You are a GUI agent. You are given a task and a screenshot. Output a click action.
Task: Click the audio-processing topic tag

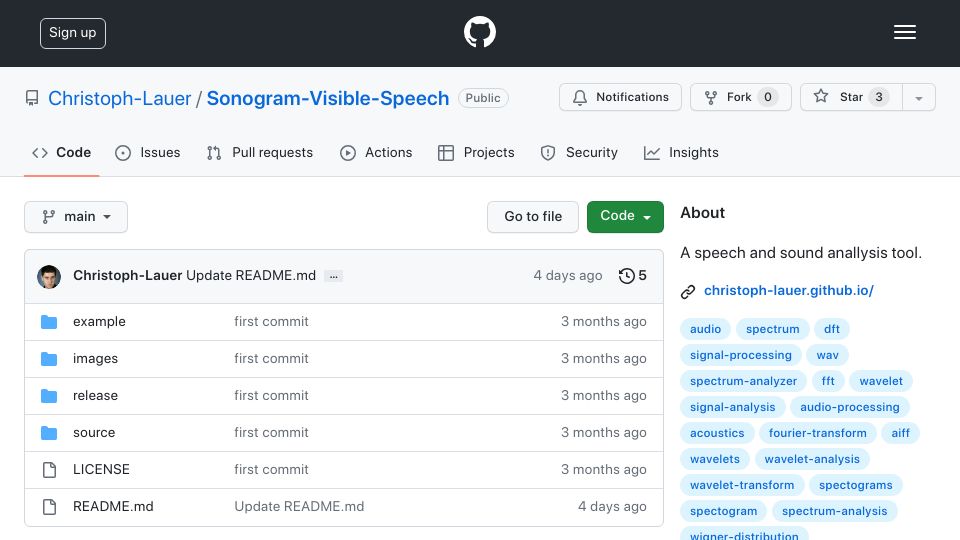pos(850,407)
